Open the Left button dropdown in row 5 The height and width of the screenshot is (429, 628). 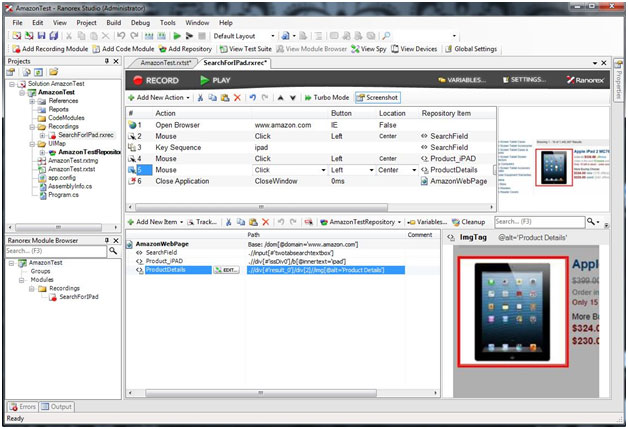[x=371, y=170]
